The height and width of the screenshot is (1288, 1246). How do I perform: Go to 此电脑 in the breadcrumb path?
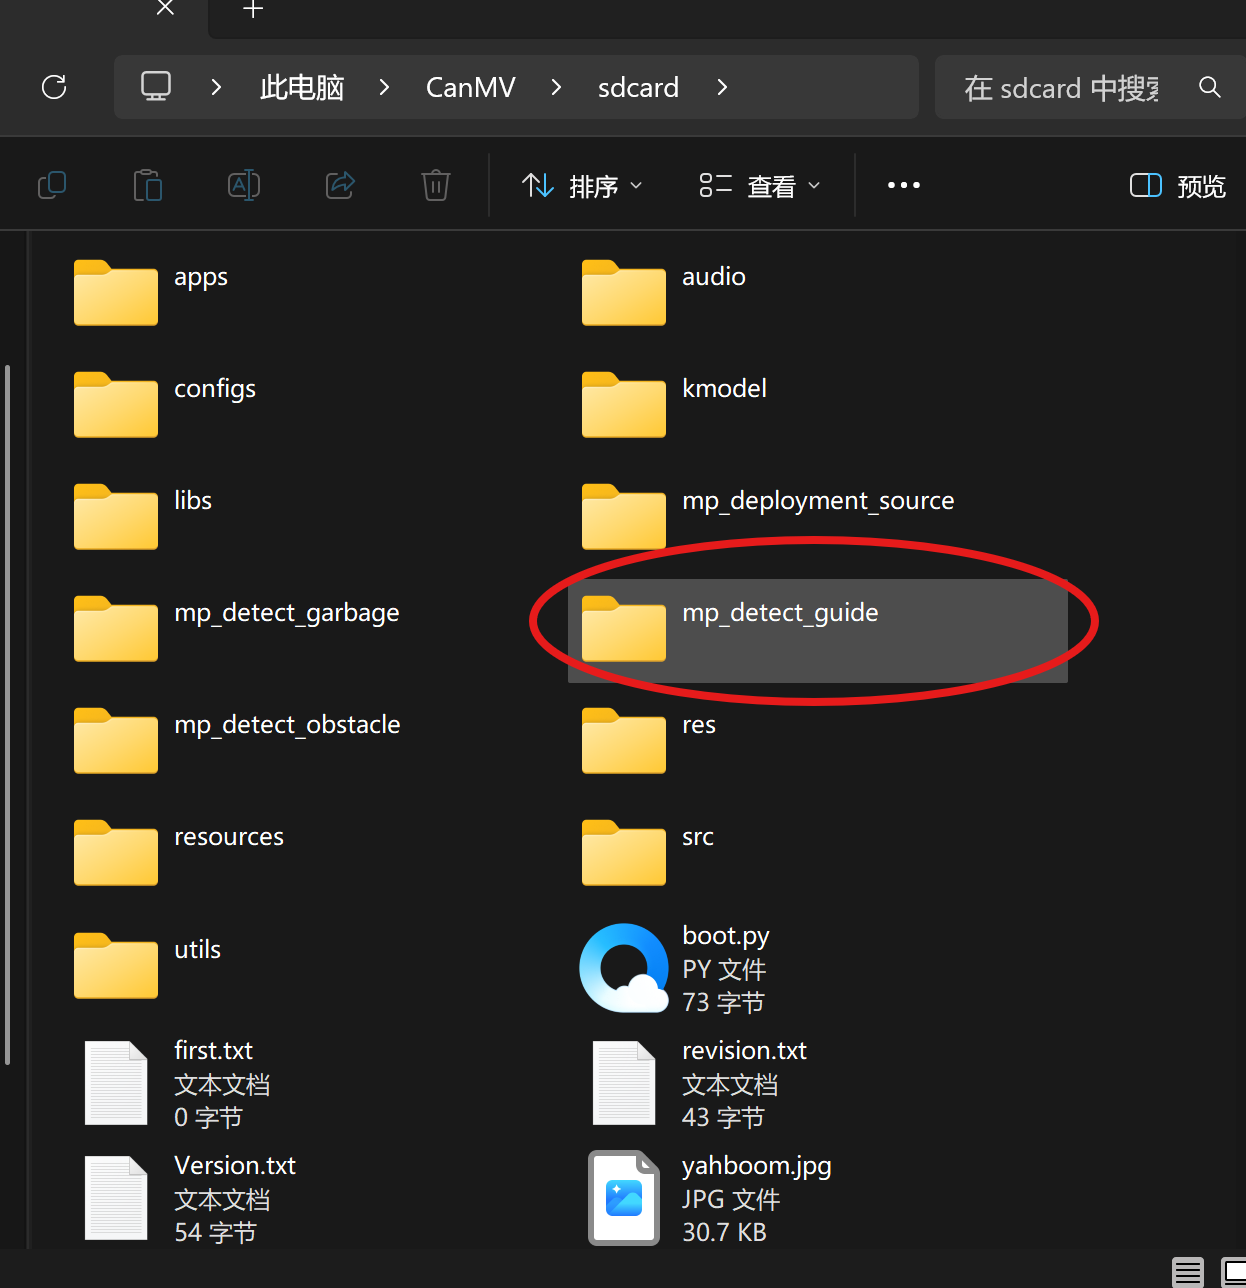(x=301, y=87)
